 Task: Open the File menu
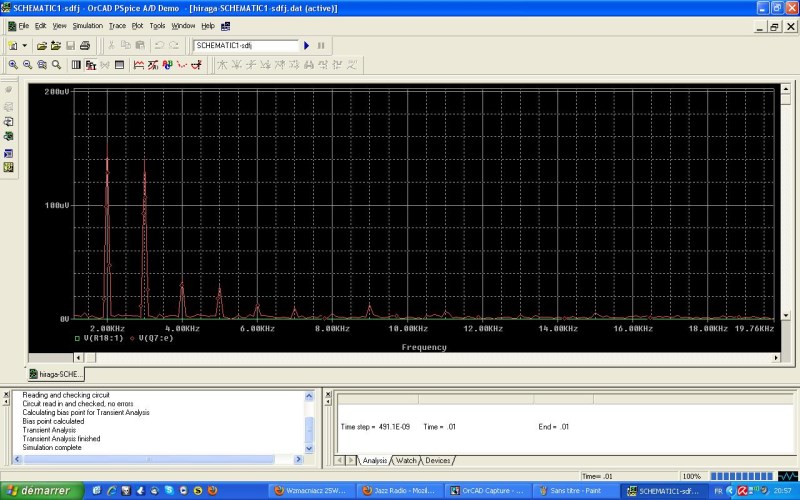23,26
